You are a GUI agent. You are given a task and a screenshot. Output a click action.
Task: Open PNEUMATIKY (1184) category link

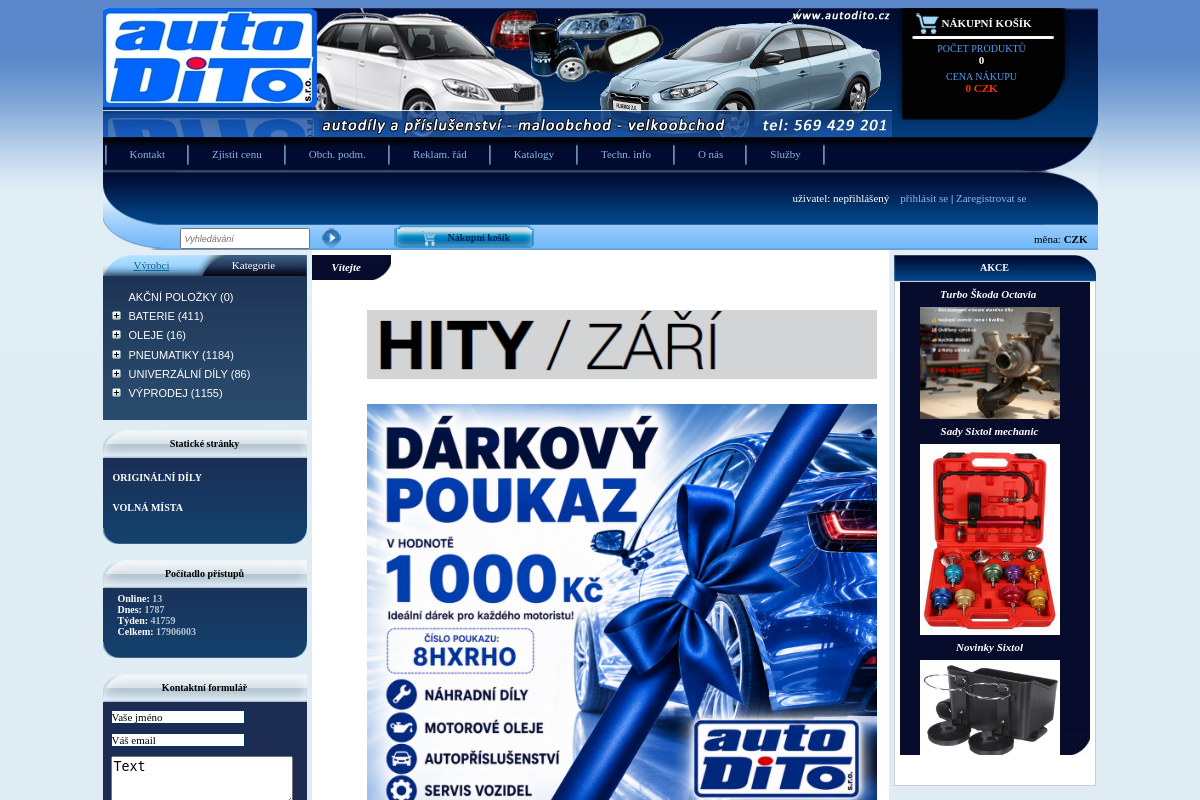181,355
